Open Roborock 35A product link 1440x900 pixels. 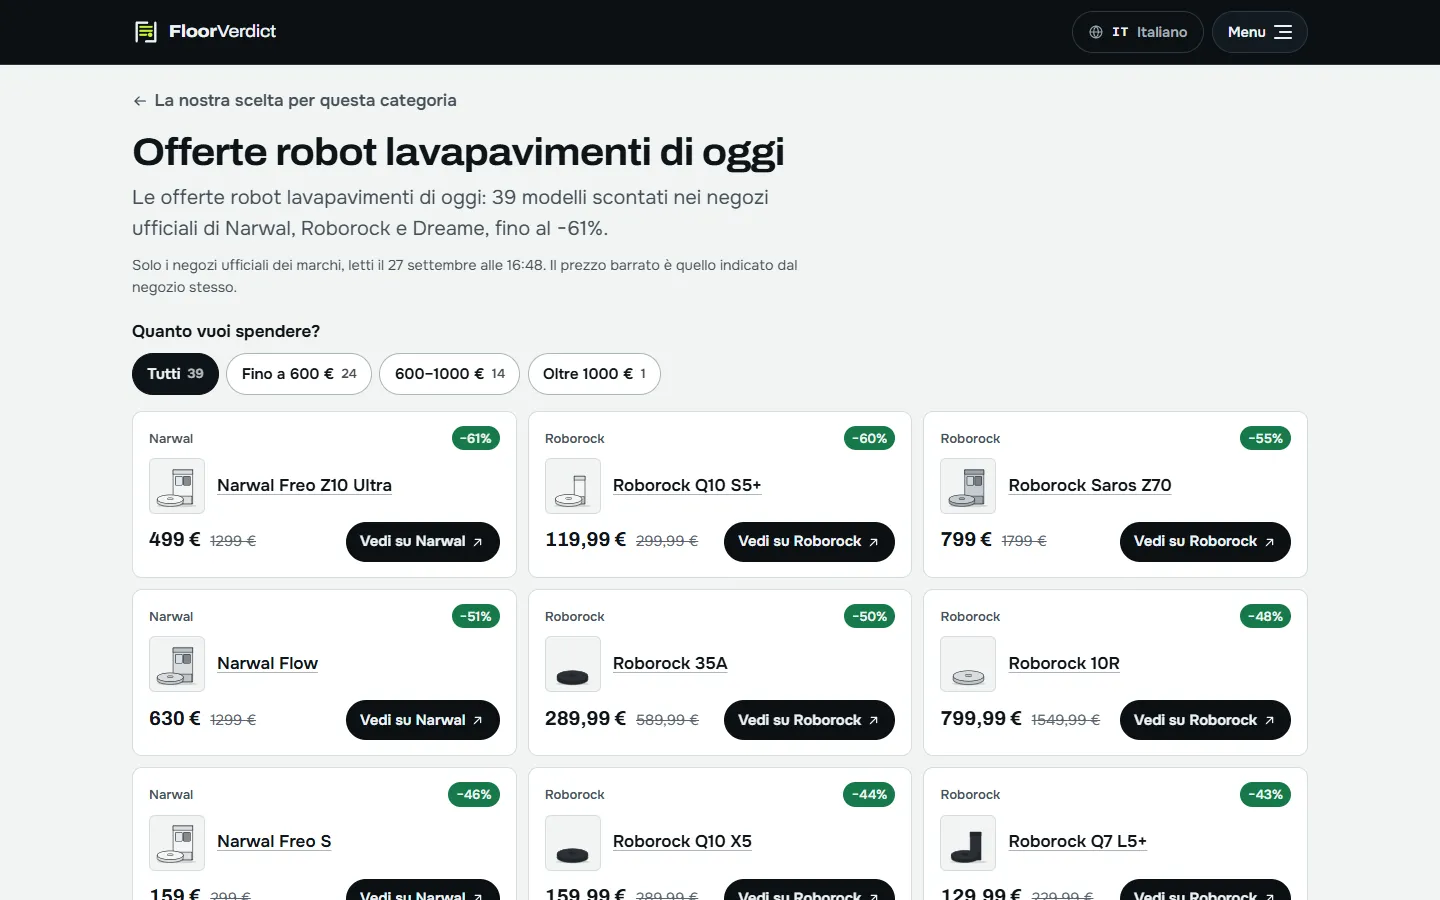(x=670, y=663)
